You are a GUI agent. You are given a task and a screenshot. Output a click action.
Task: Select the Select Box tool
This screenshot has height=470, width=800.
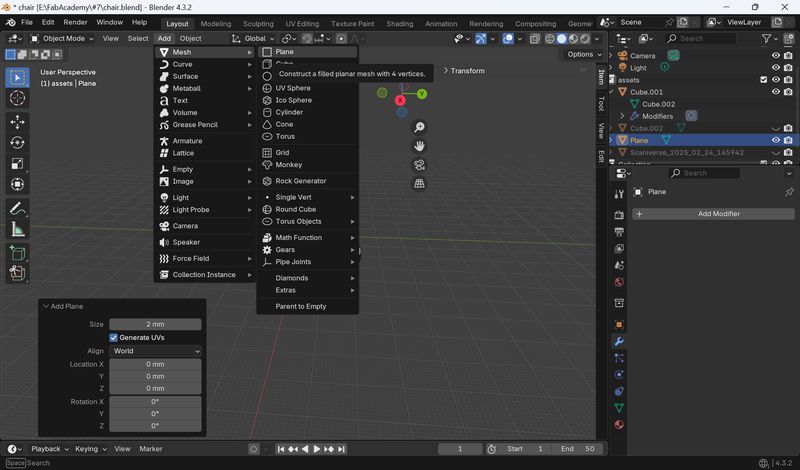(x=17, y=78)
